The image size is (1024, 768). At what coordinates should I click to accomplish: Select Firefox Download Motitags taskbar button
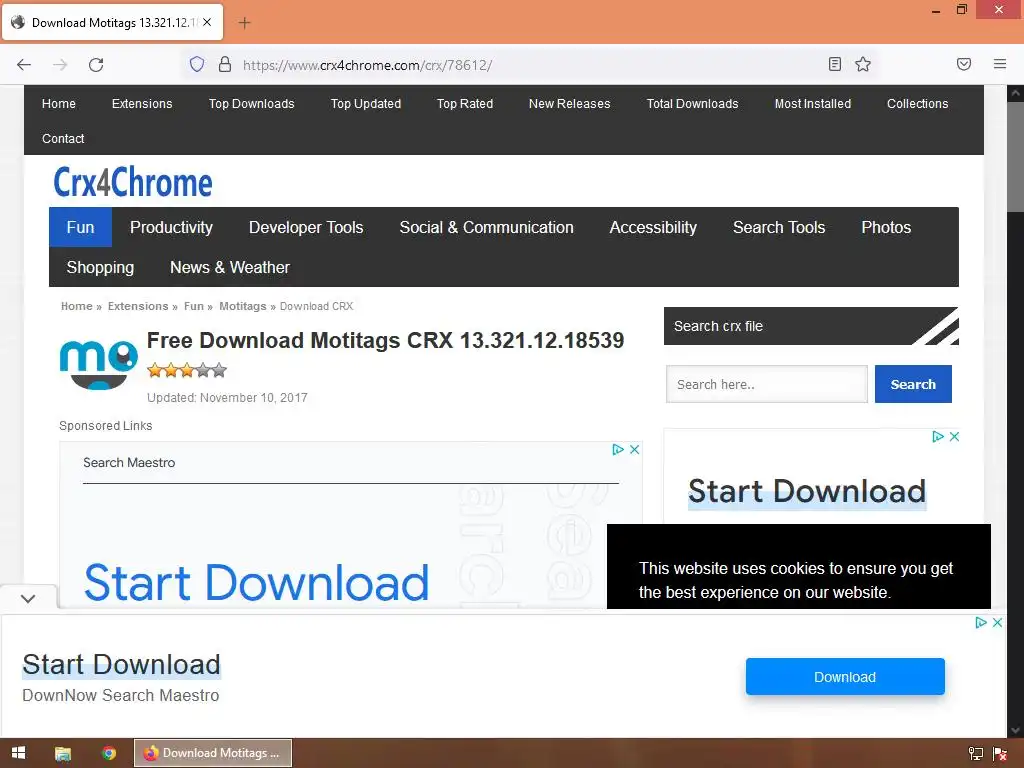(x=213, y=753)
